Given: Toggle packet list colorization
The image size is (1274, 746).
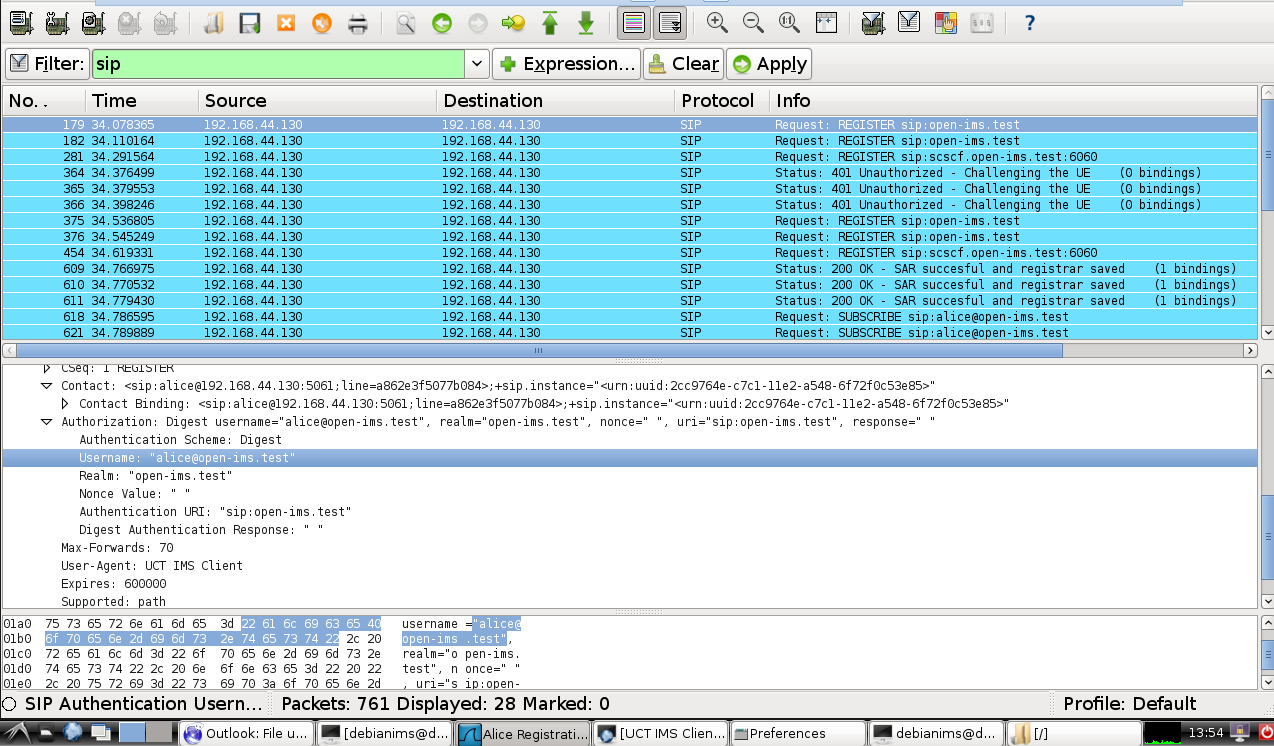Looking at the screenshot, I should (633, 22).
